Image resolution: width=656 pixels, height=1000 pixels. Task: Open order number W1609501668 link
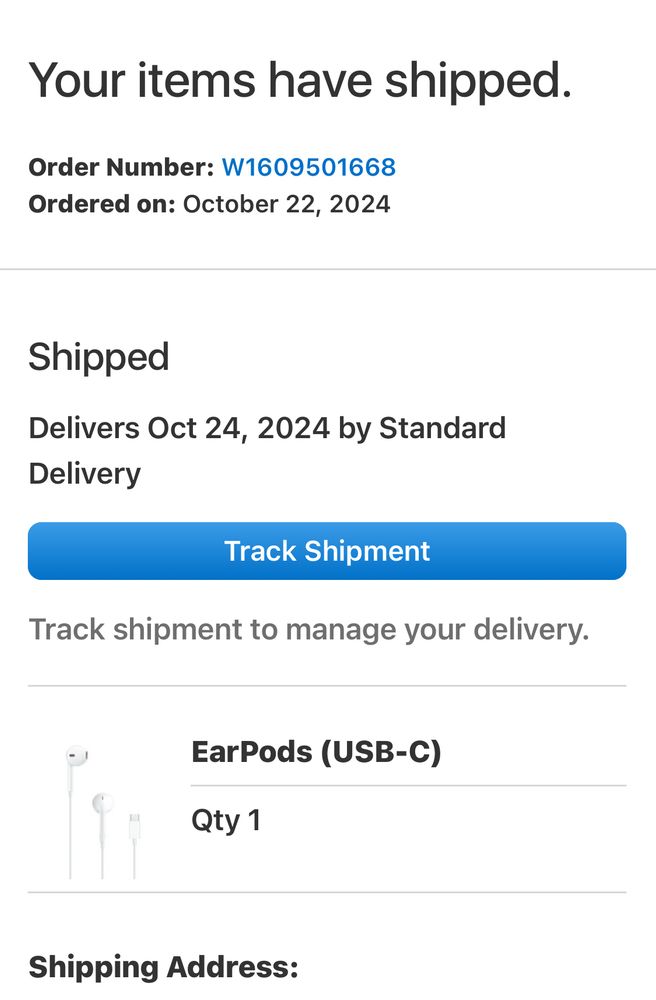pyautogui.click(x=308, y=167)
